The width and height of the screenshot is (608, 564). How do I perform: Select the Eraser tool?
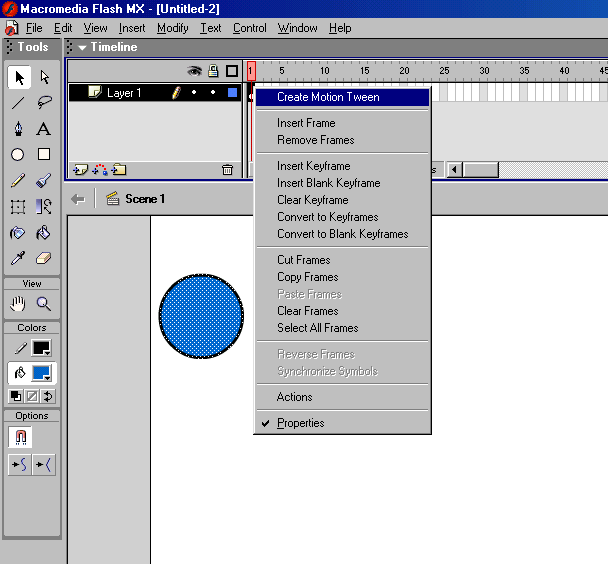(44, 259)
